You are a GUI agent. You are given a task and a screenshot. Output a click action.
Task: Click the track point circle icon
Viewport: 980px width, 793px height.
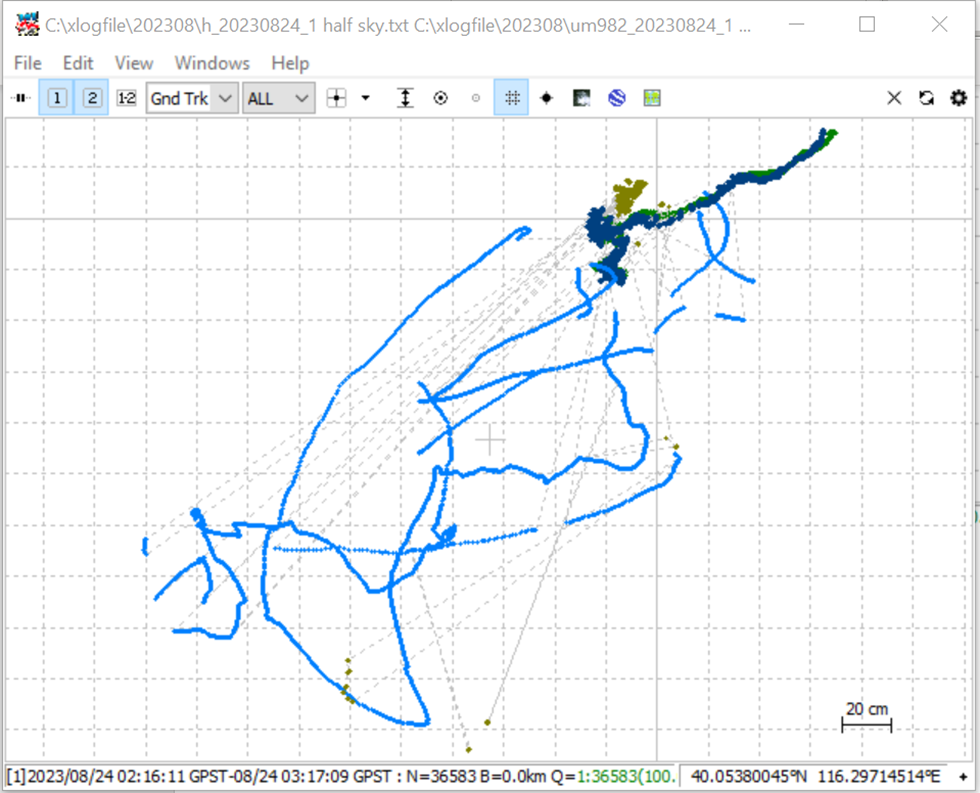441,98
